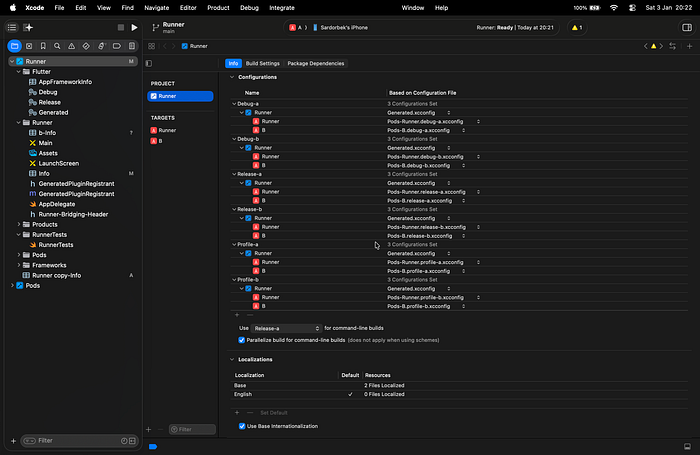Toggle Use Base Internationalization checkbox
The height and width of the screenshot is (455, 700).
coord(242,426)
